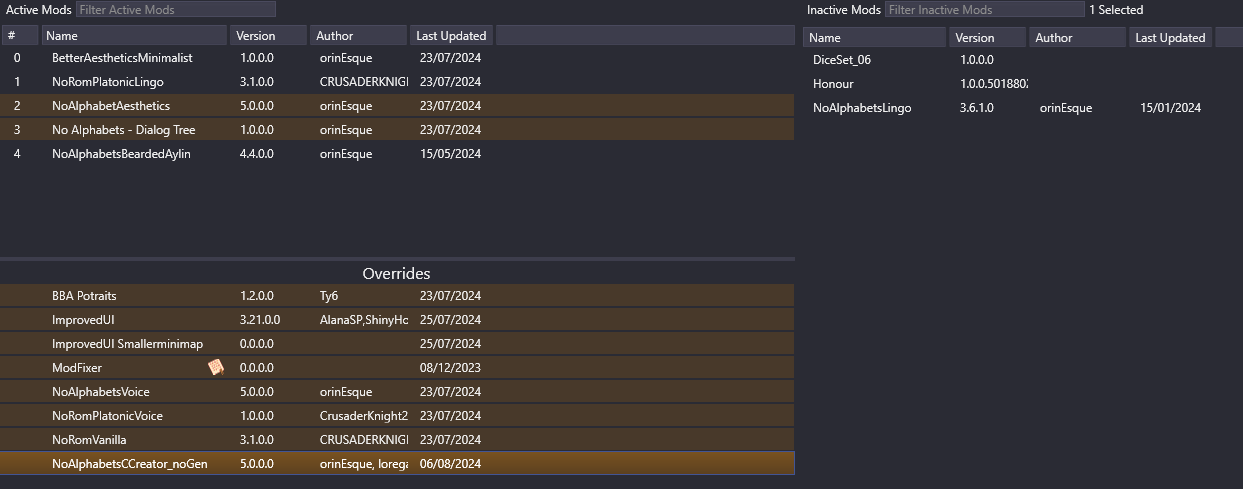This screenshot has height=489, width=1243.
Task: Sort inactive mods by Name column header
Action: coord(874,38)
